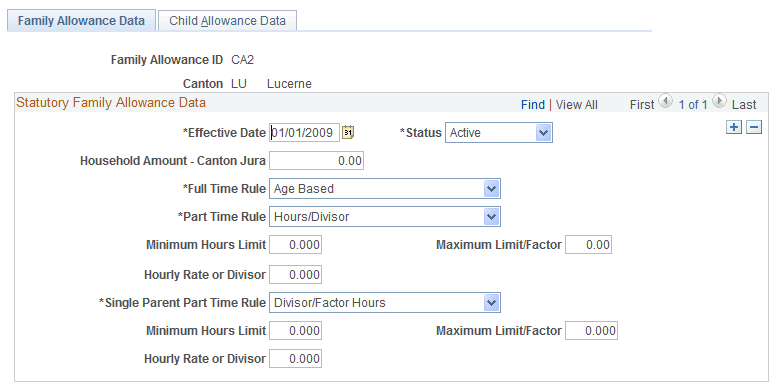Switch to Family Allowance Data tab
This screenshot has height=388, width=777.
[81, 21]
